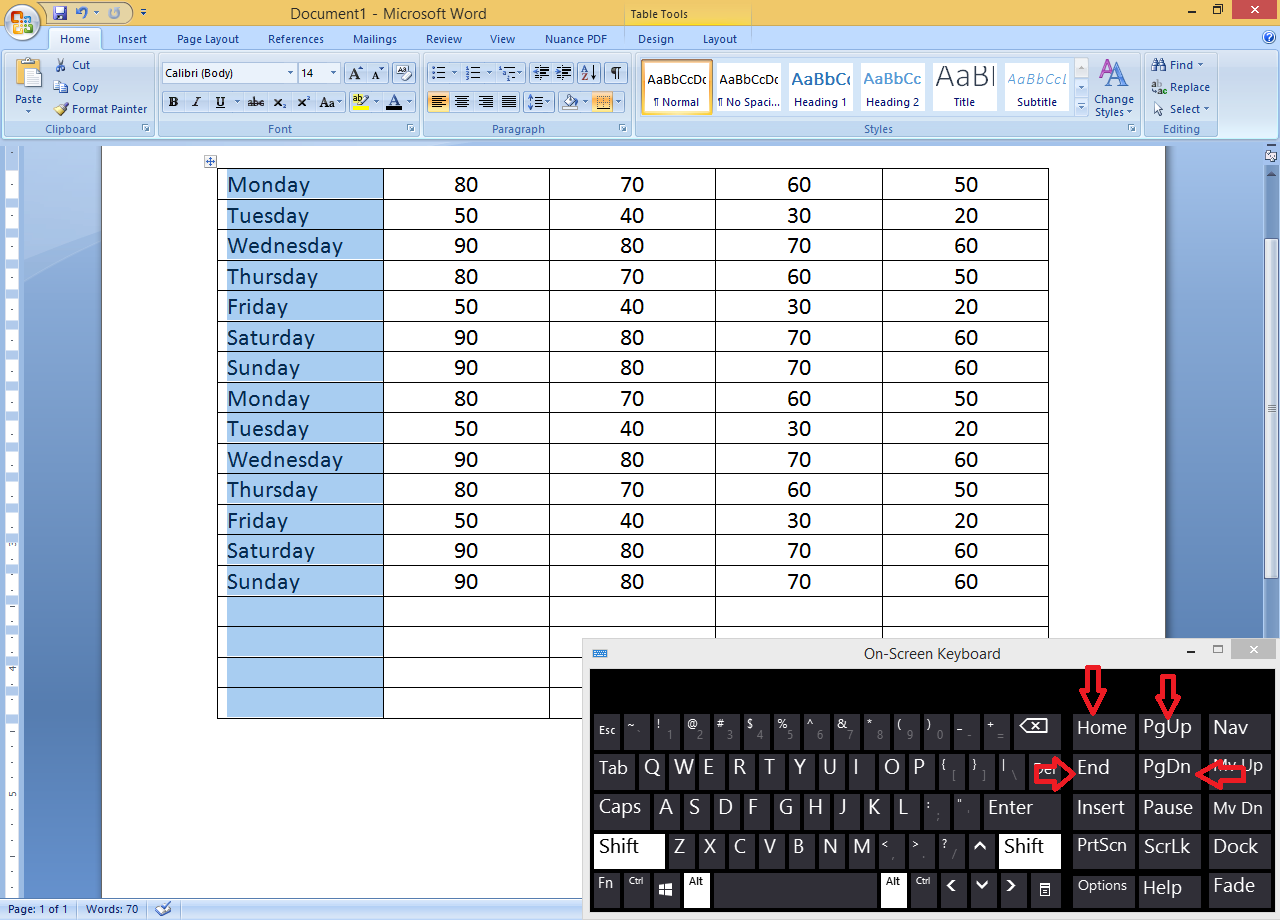This screenshot has height=920, width=1280.
Task: Switch to the Design tab under Table Tools
Action: [655, 39]
